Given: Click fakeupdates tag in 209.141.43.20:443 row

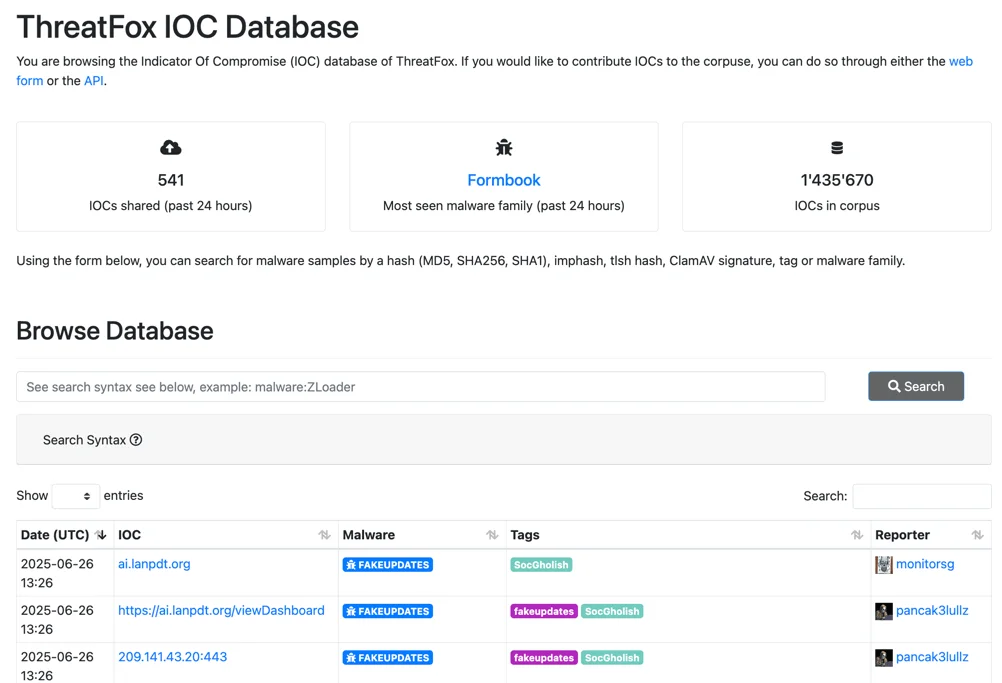Looking at the screenshot, I should point(544,657).
